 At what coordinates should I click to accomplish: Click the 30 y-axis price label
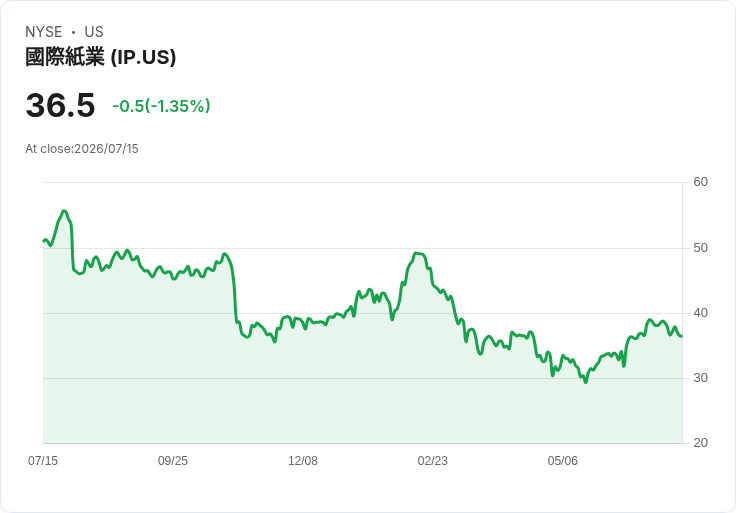(x=700, y=378)
